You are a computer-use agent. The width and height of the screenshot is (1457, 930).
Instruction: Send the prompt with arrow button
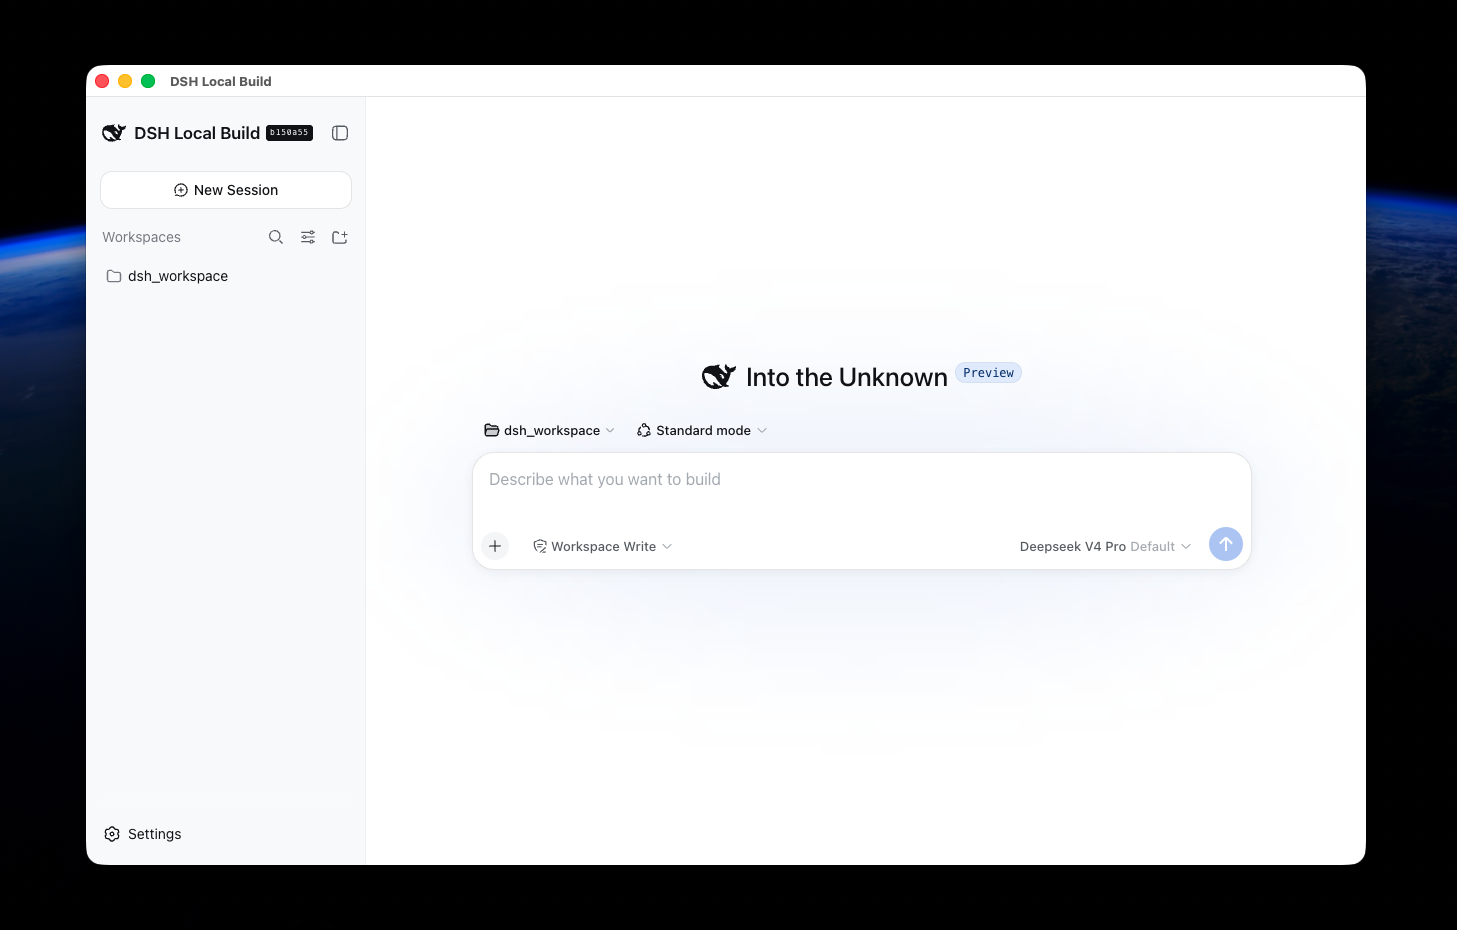1226,544
